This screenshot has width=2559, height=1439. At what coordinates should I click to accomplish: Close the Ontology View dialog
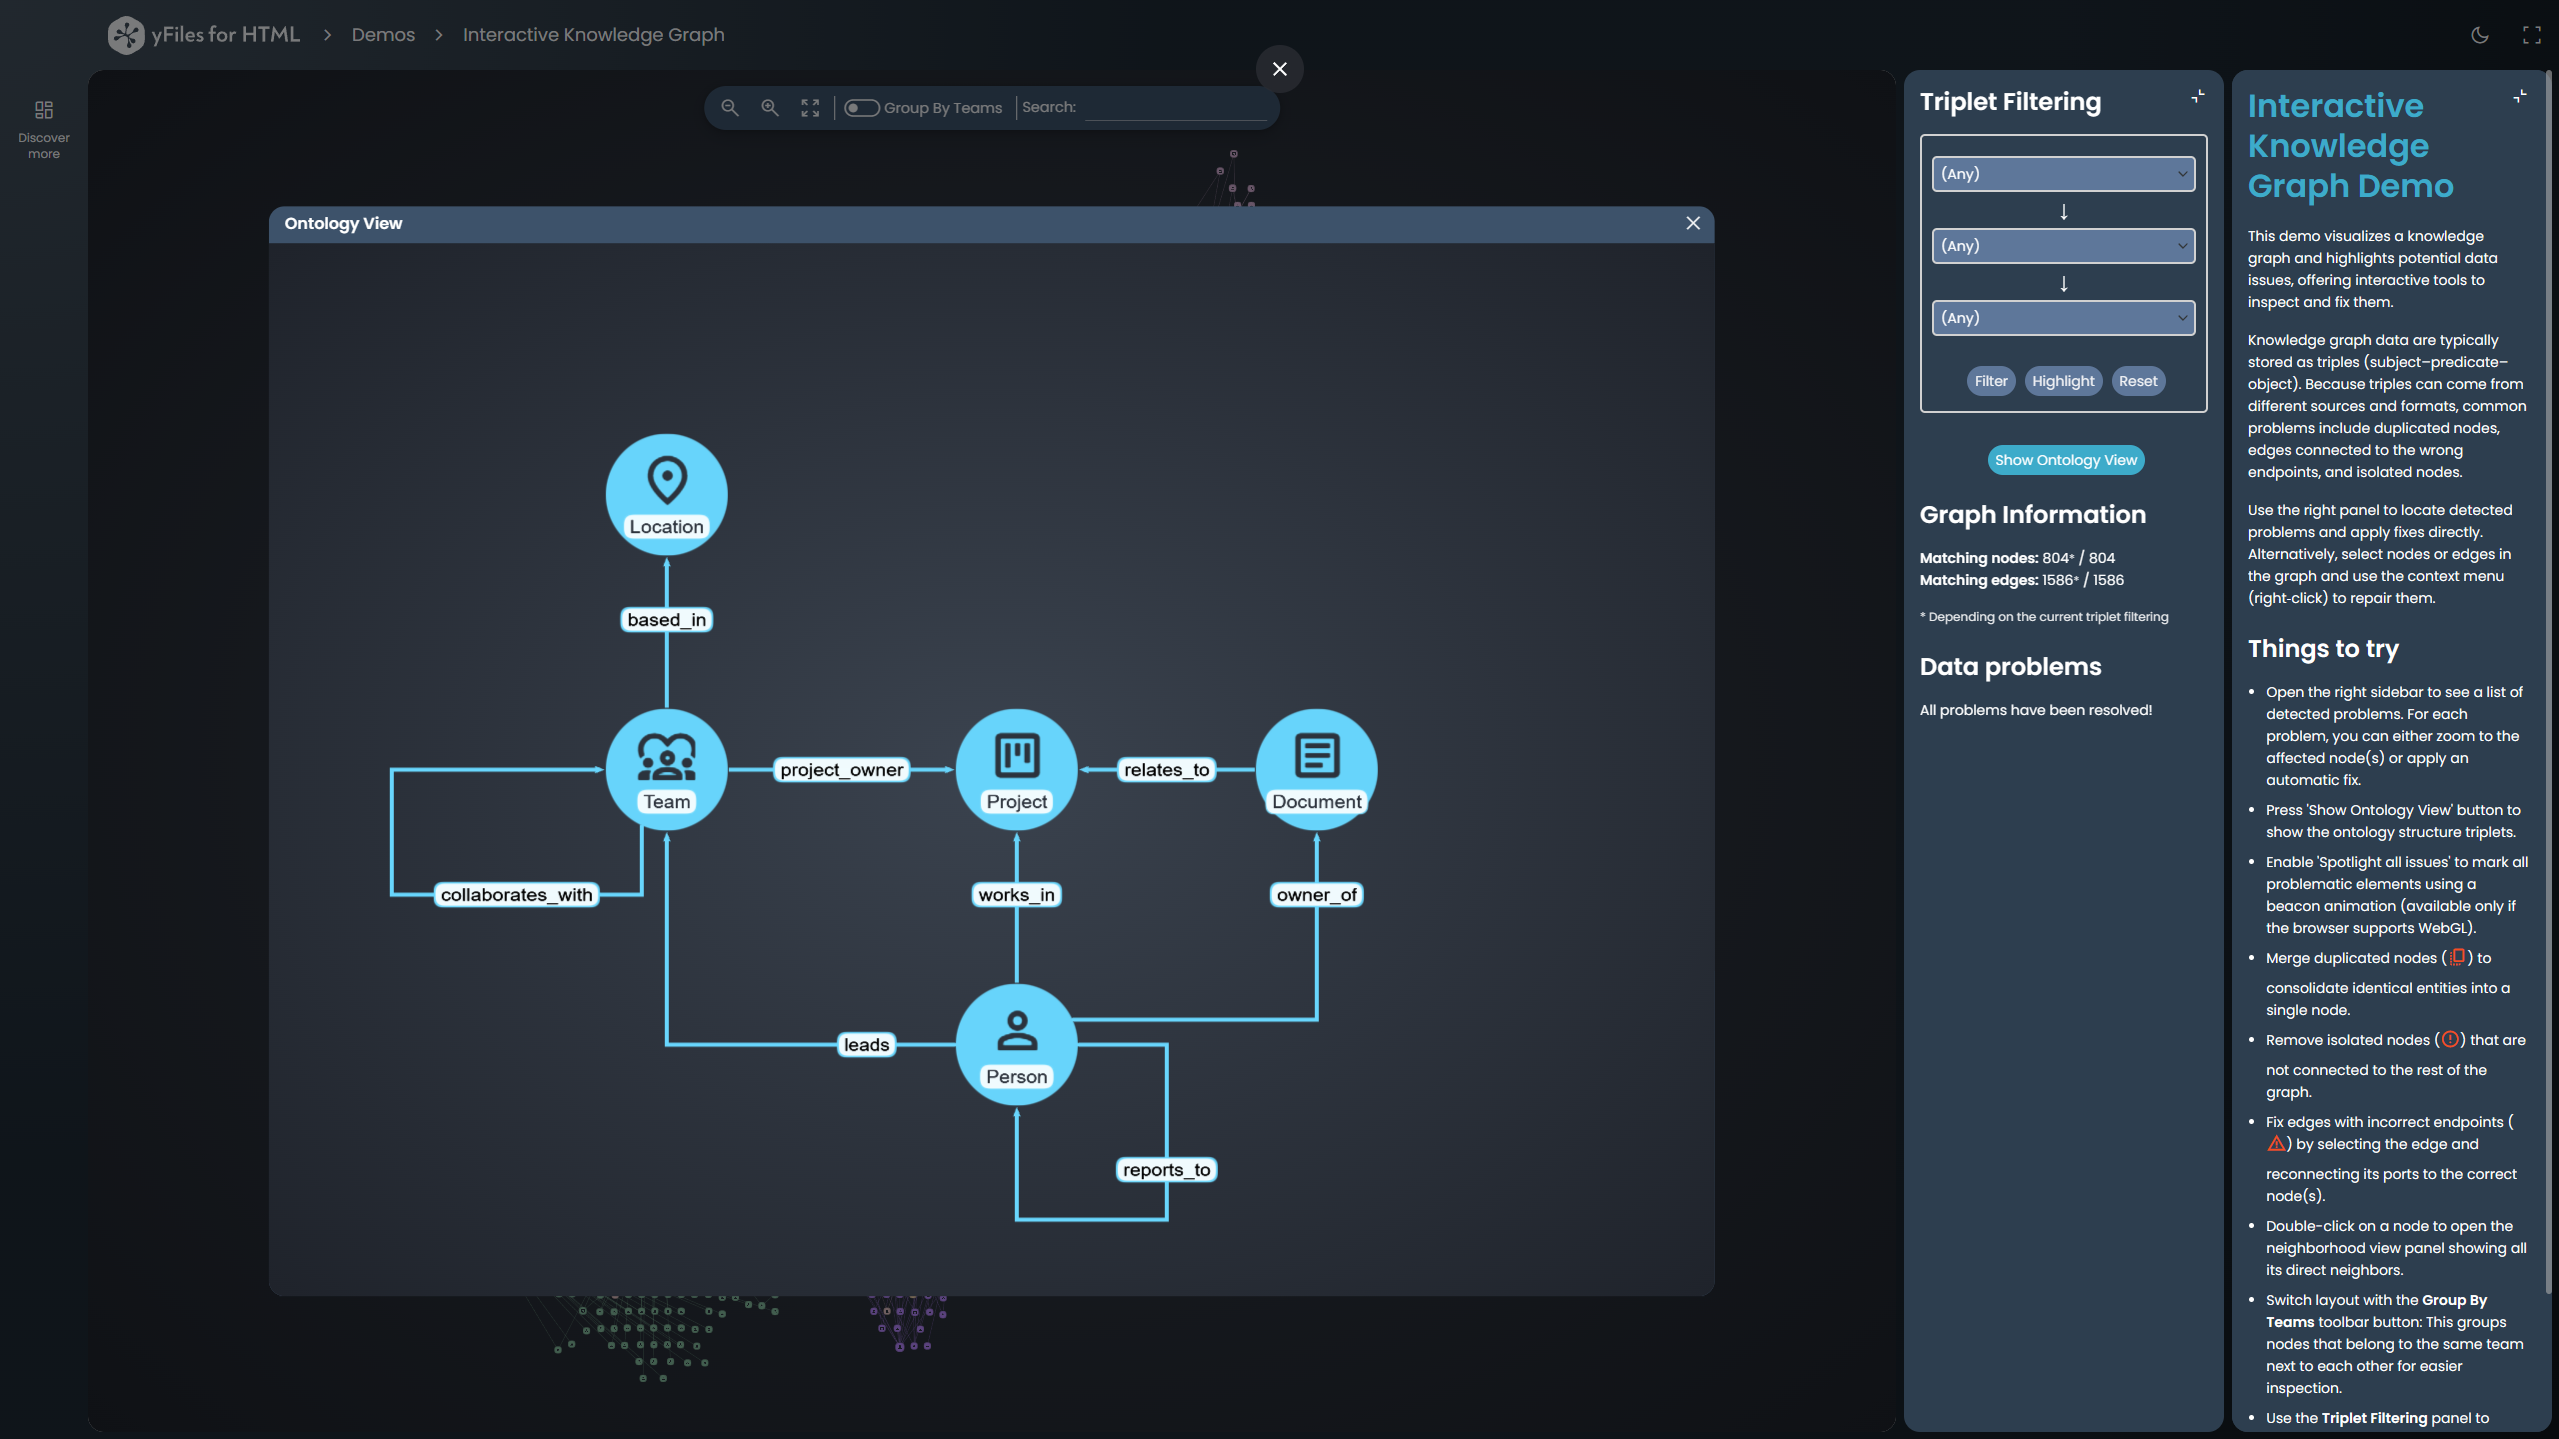[x=1692, y=223]
